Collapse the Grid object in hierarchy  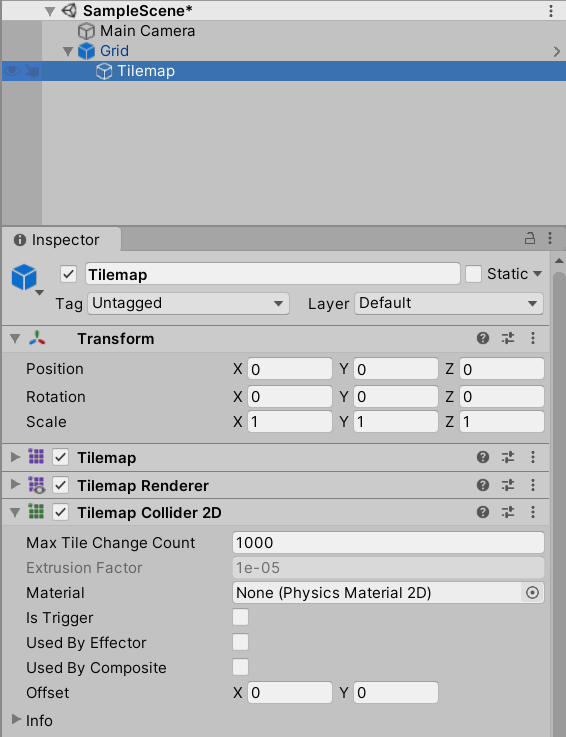point(68,51)
